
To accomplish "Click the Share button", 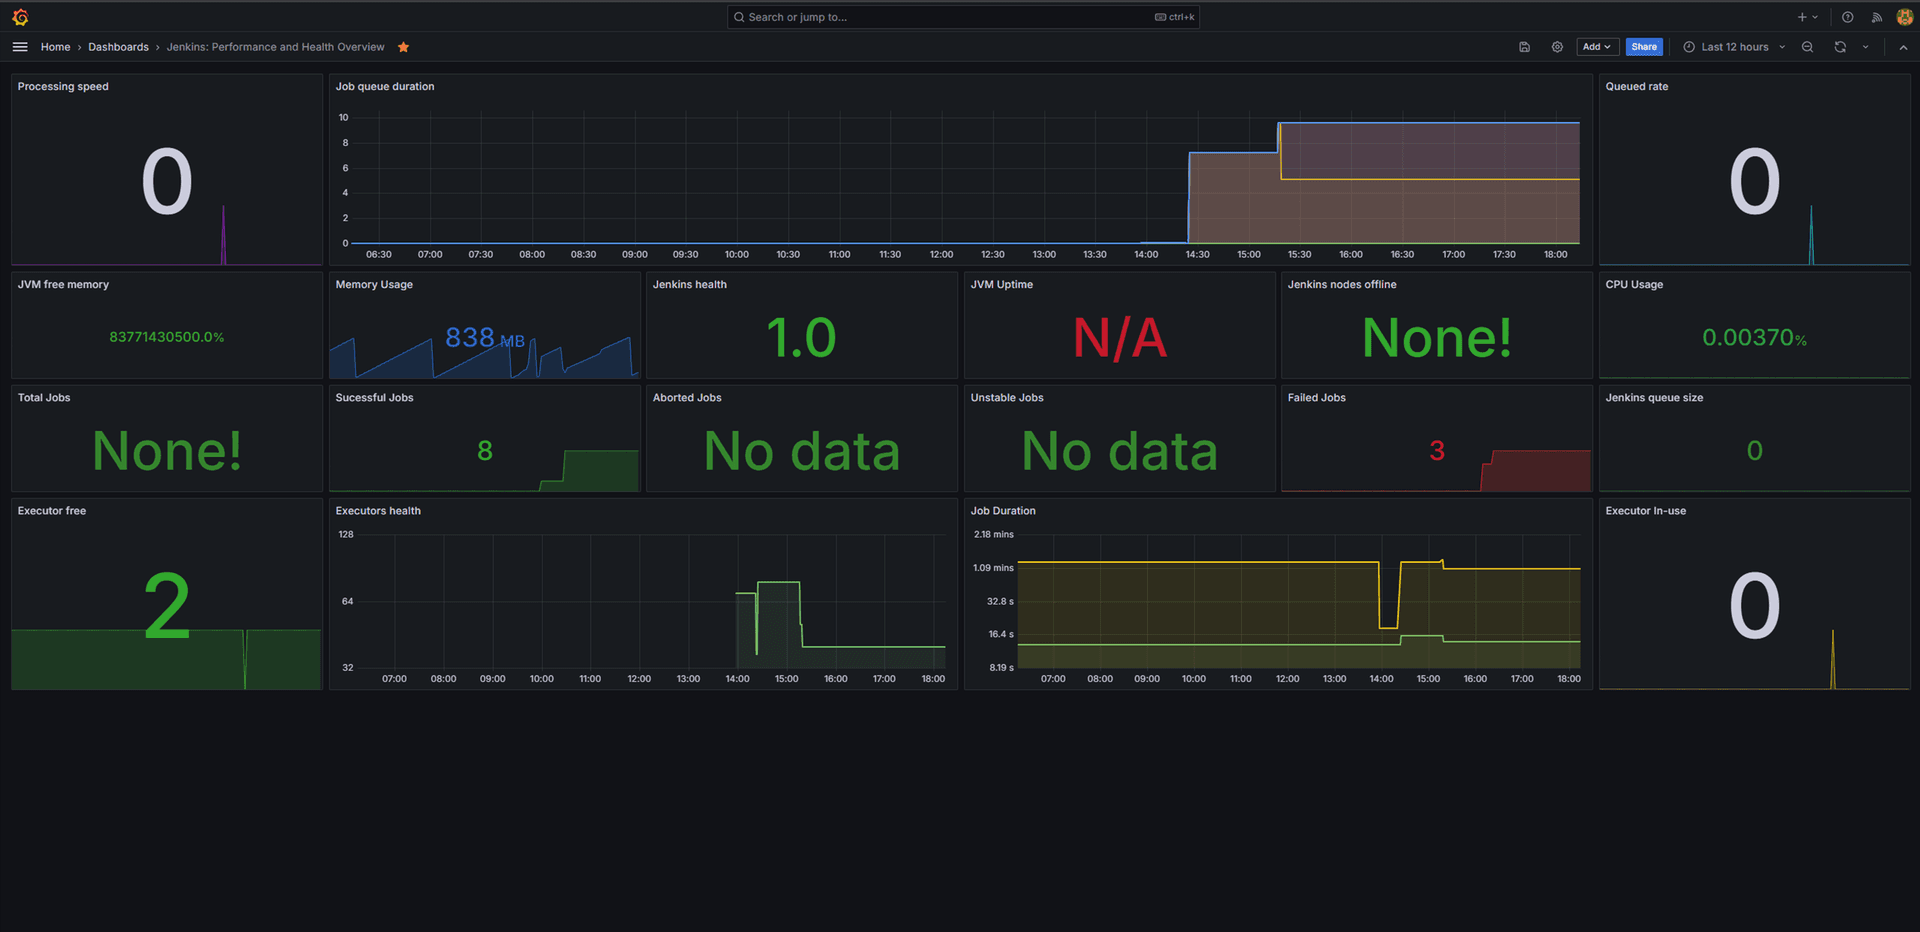I will 1643,47.
